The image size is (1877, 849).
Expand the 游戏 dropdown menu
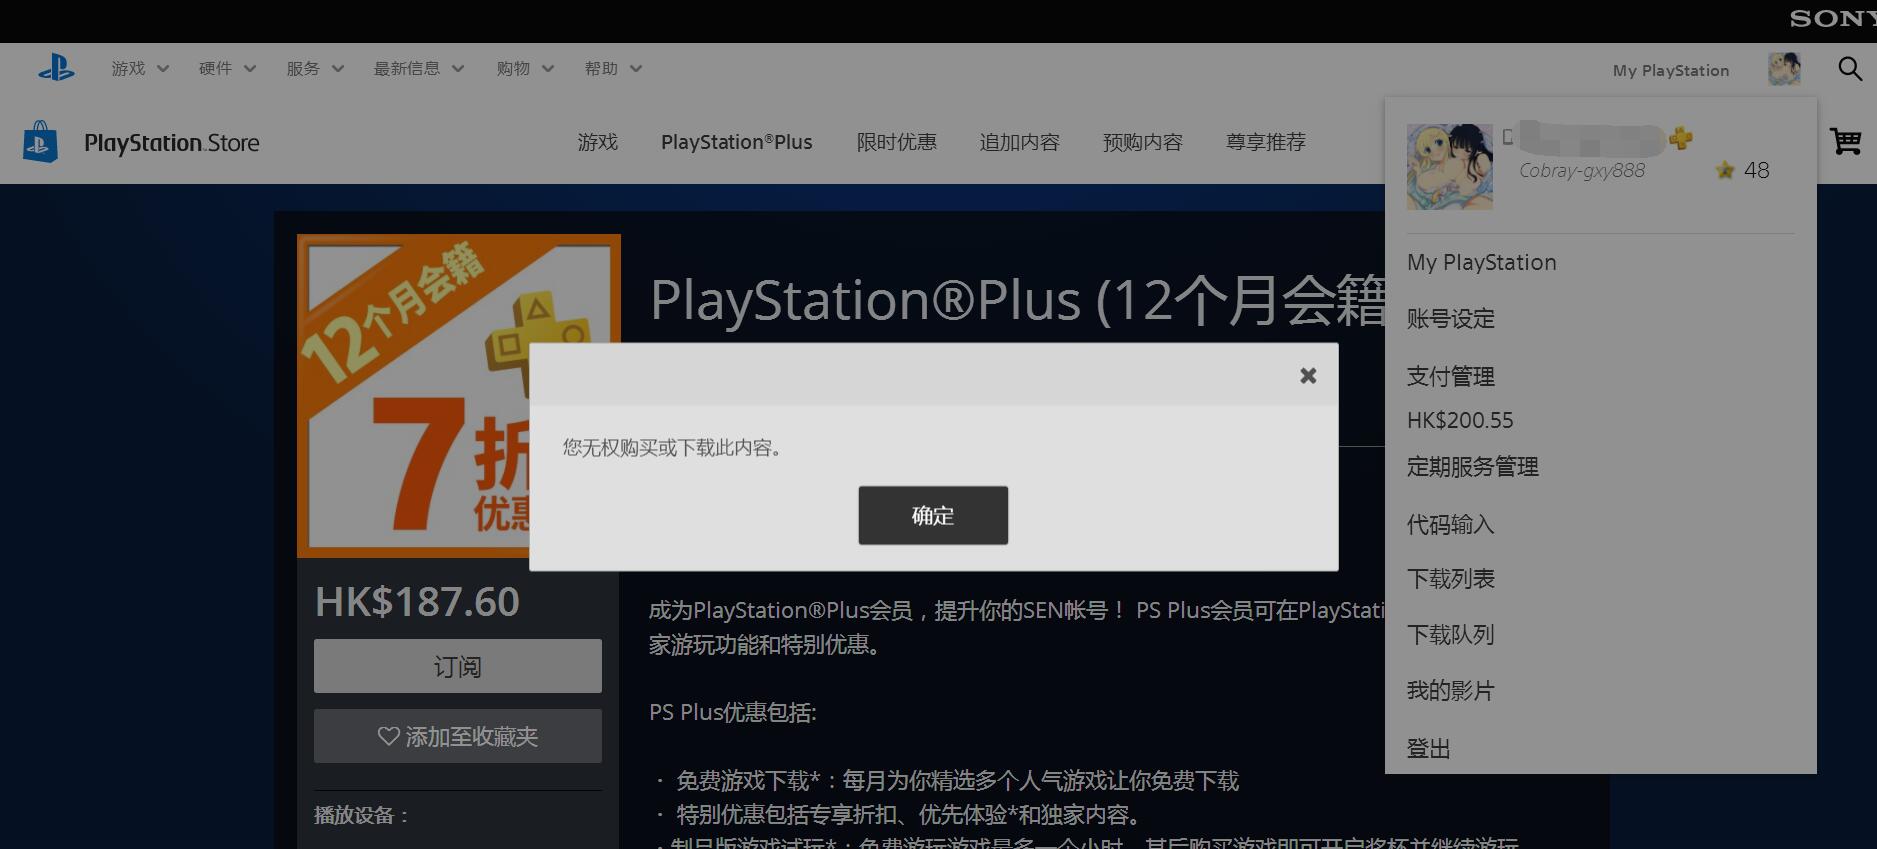[139, 69]
